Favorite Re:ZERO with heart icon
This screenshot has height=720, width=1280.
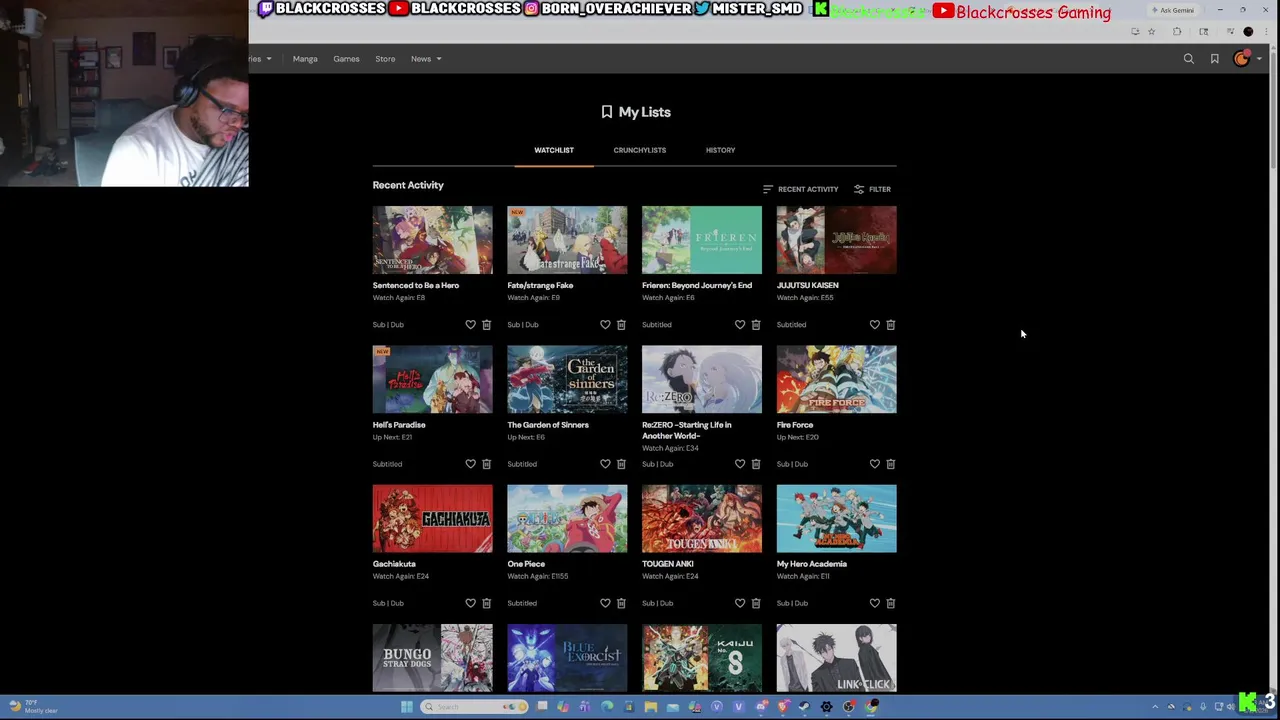click(x=740, y=464)
